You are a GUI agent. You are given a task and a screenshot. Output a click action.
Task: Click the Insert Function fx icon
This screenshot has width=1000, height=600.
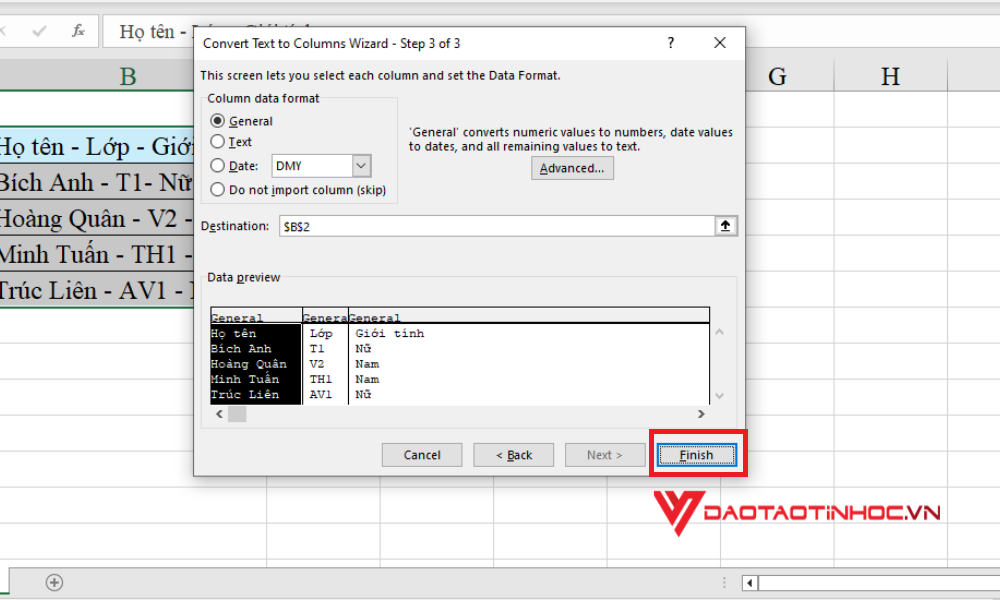click(x=78, y=31)
